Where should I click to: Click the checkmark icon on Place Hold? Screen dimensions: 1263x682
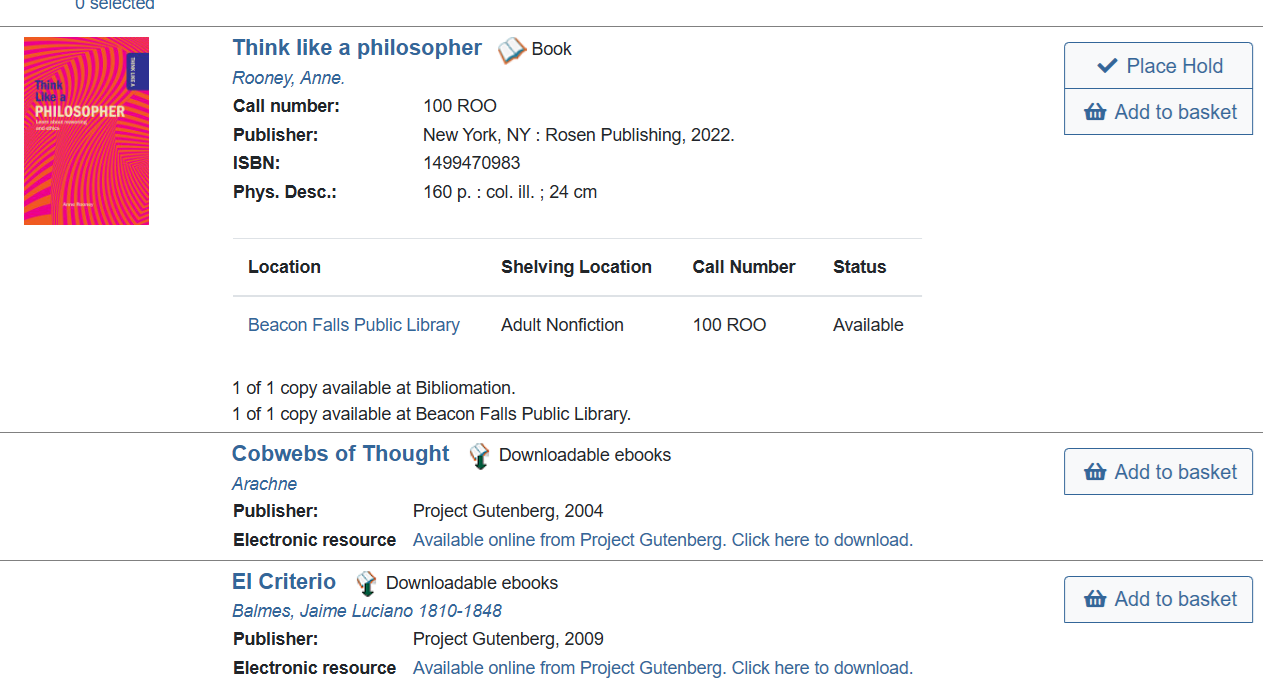click(1107, 66)
